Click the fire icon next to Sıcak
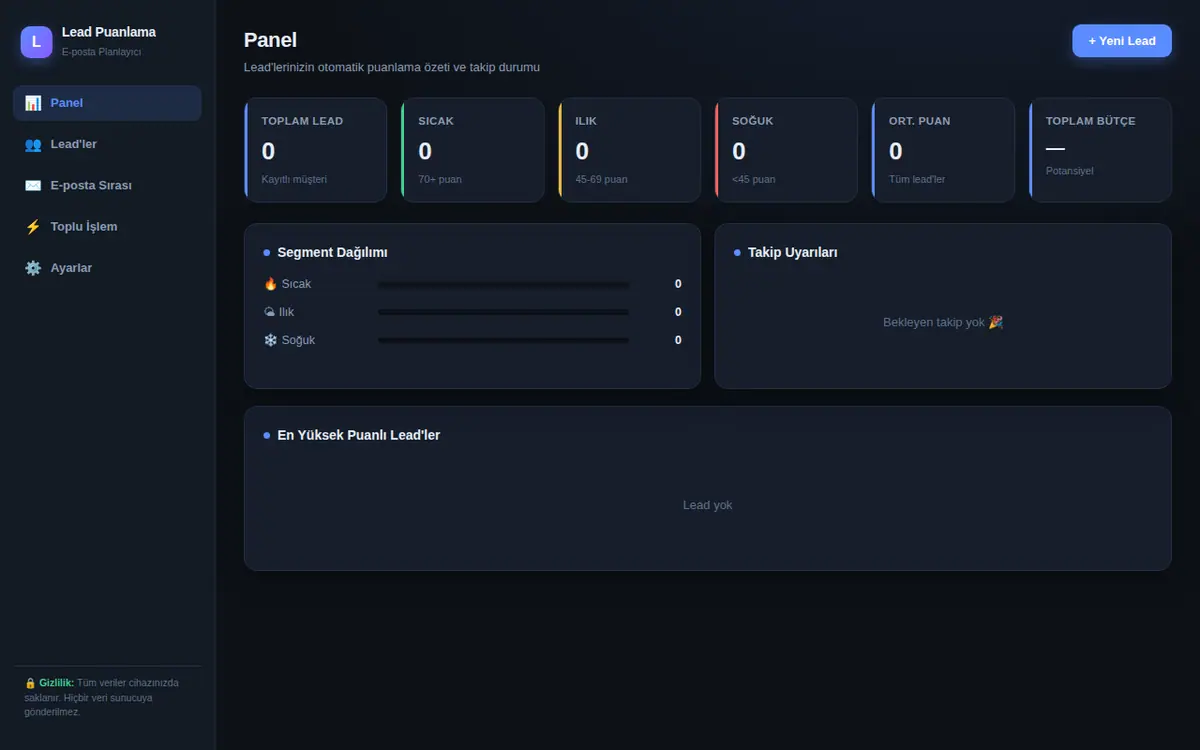1200x750 pixels. [x=270, y=284]
